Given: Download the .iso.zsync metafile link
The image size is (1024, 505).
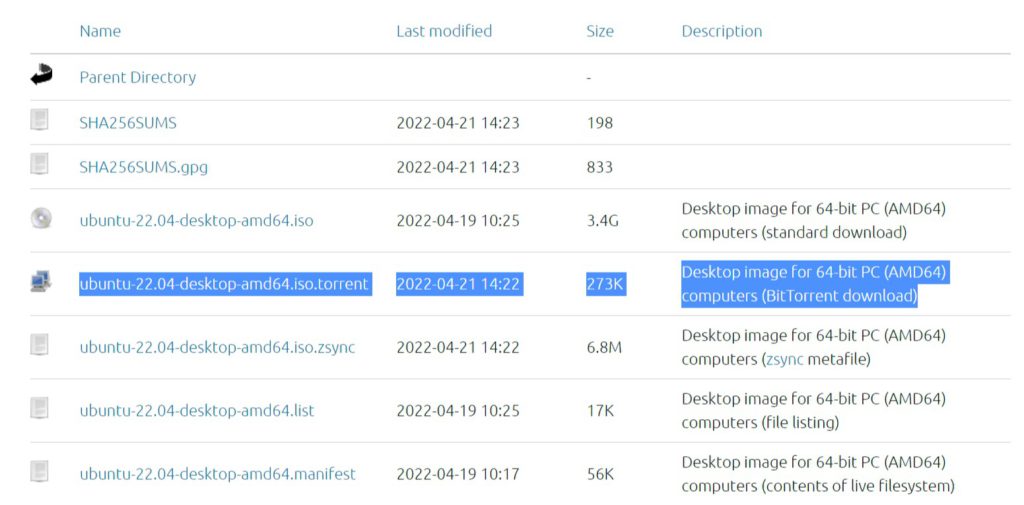Looking at the screenshot, I should click(217, 347).
